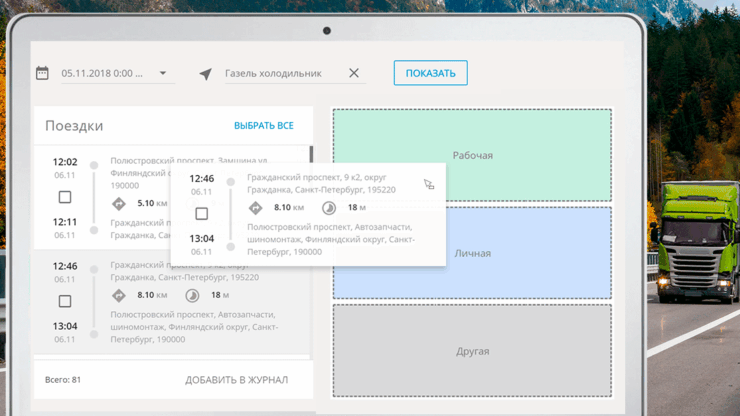Tick the checkbox for the 12:46 list trip
The image size is (740, 416).
click(65, 301)
